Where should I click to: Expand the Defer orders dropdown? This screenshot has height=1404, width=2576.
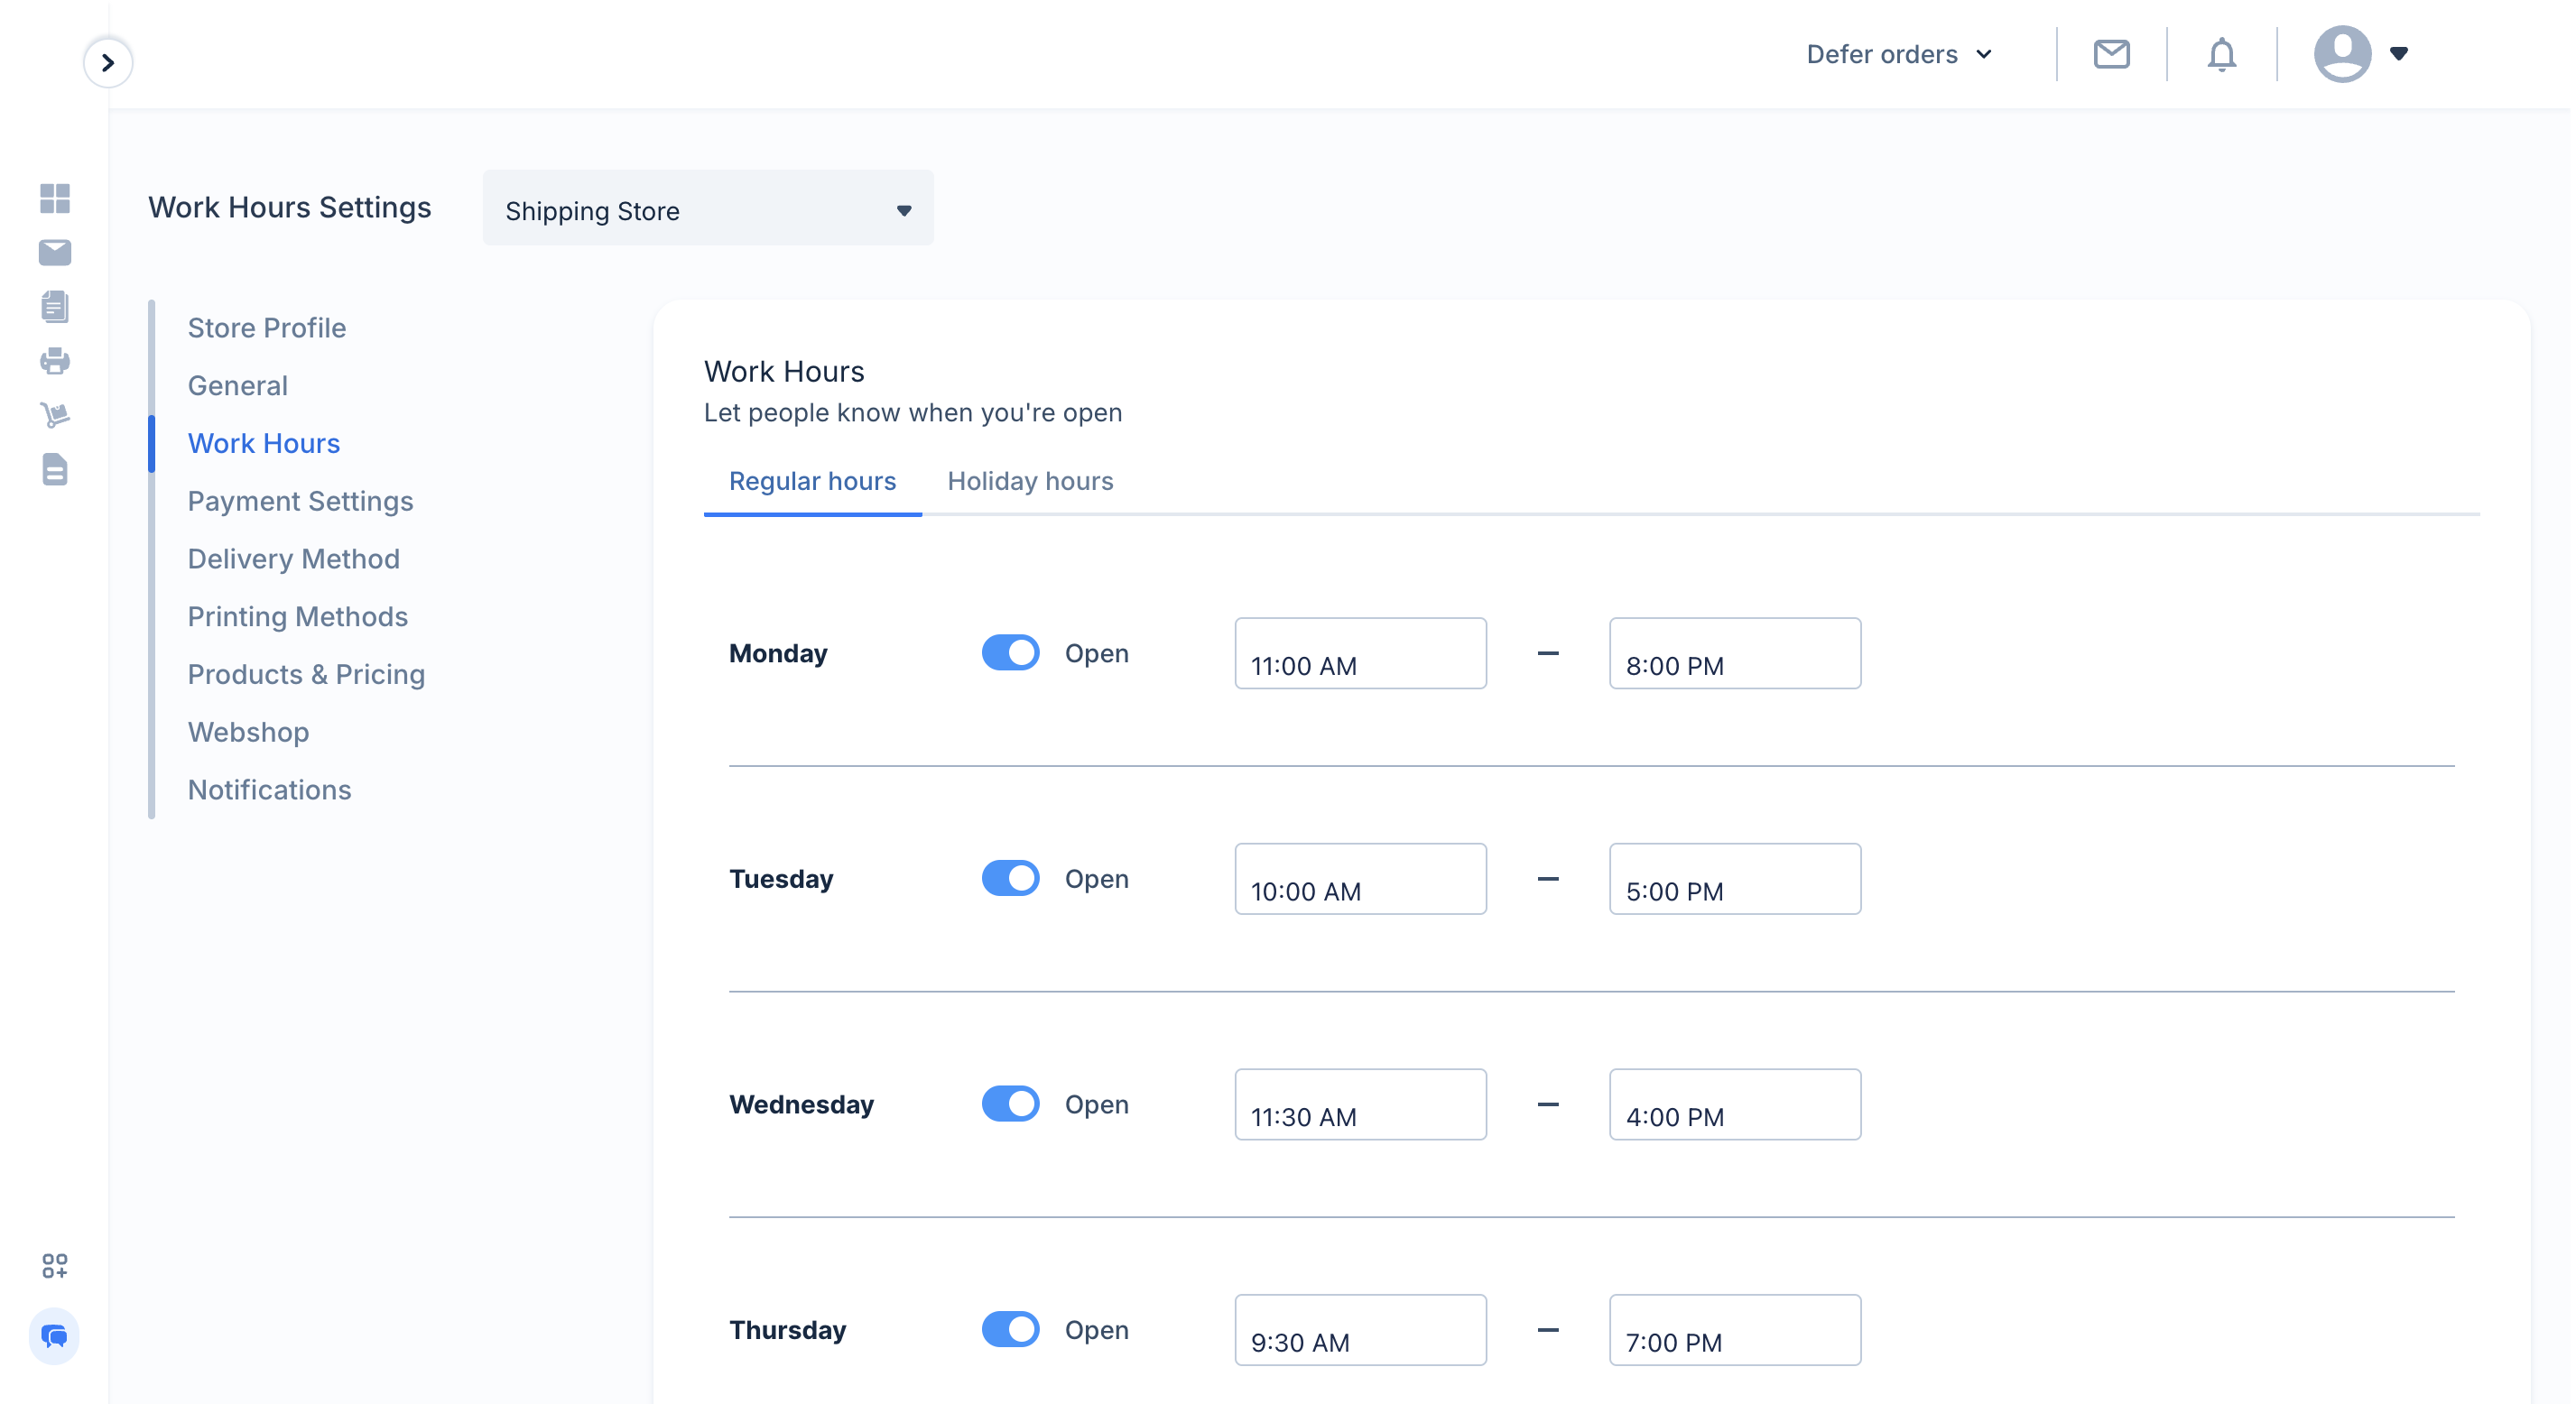tap(1899, 54)
